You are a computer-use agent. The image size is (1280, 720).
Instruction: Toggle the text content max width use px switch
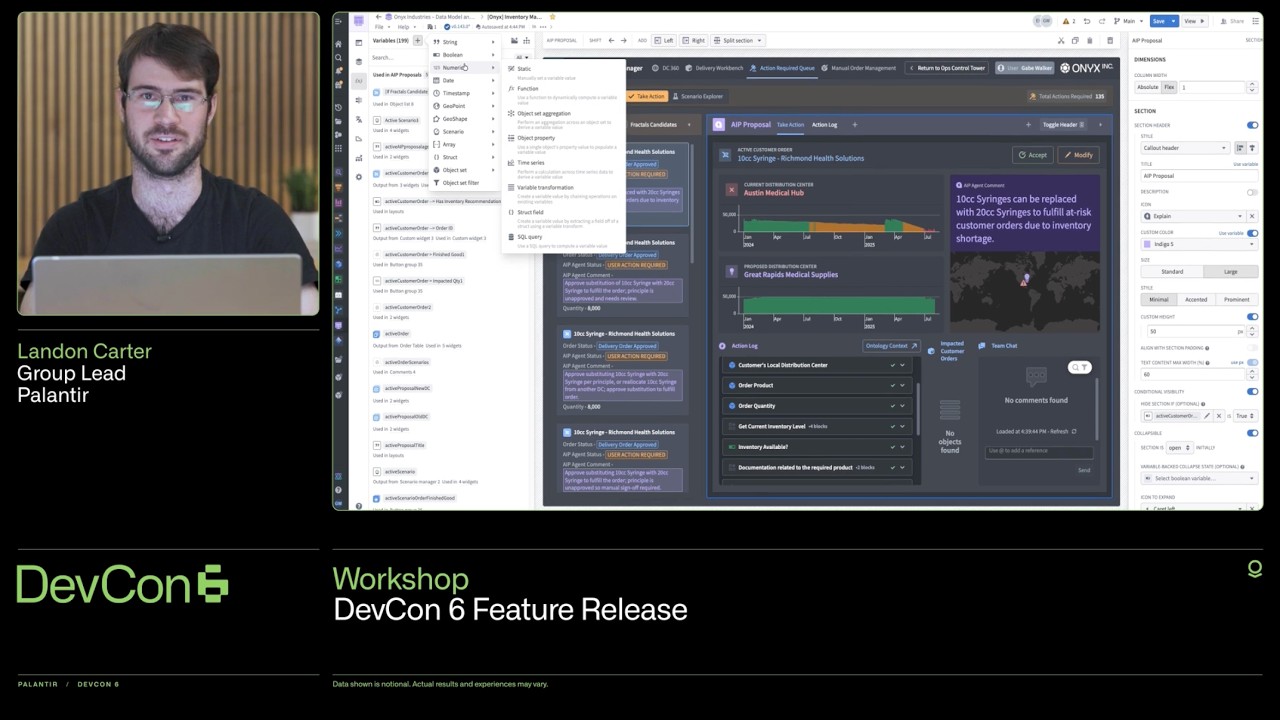coord(1252,362)
